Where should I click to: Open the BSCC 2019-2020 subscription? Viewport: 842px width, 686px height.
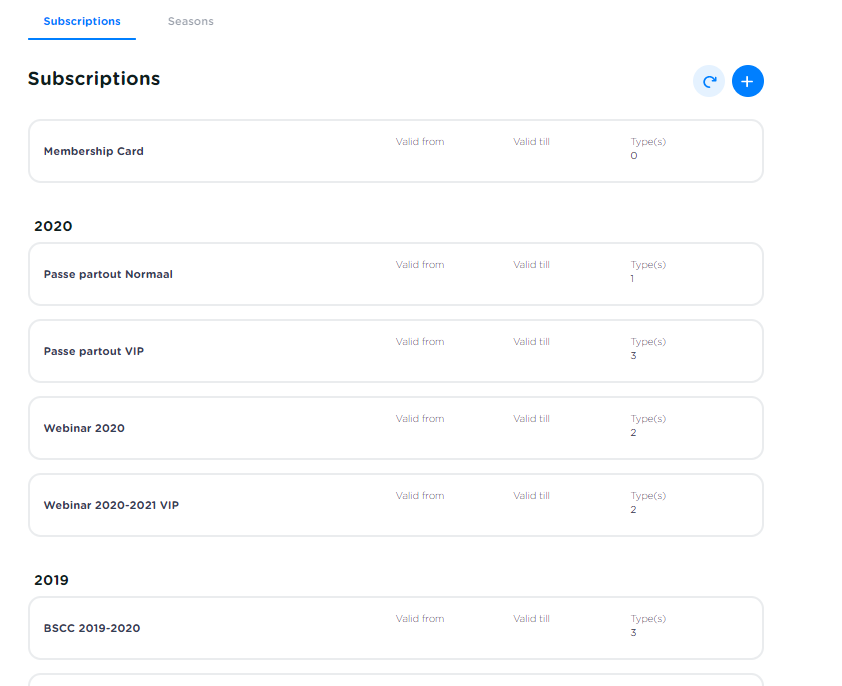92,629
